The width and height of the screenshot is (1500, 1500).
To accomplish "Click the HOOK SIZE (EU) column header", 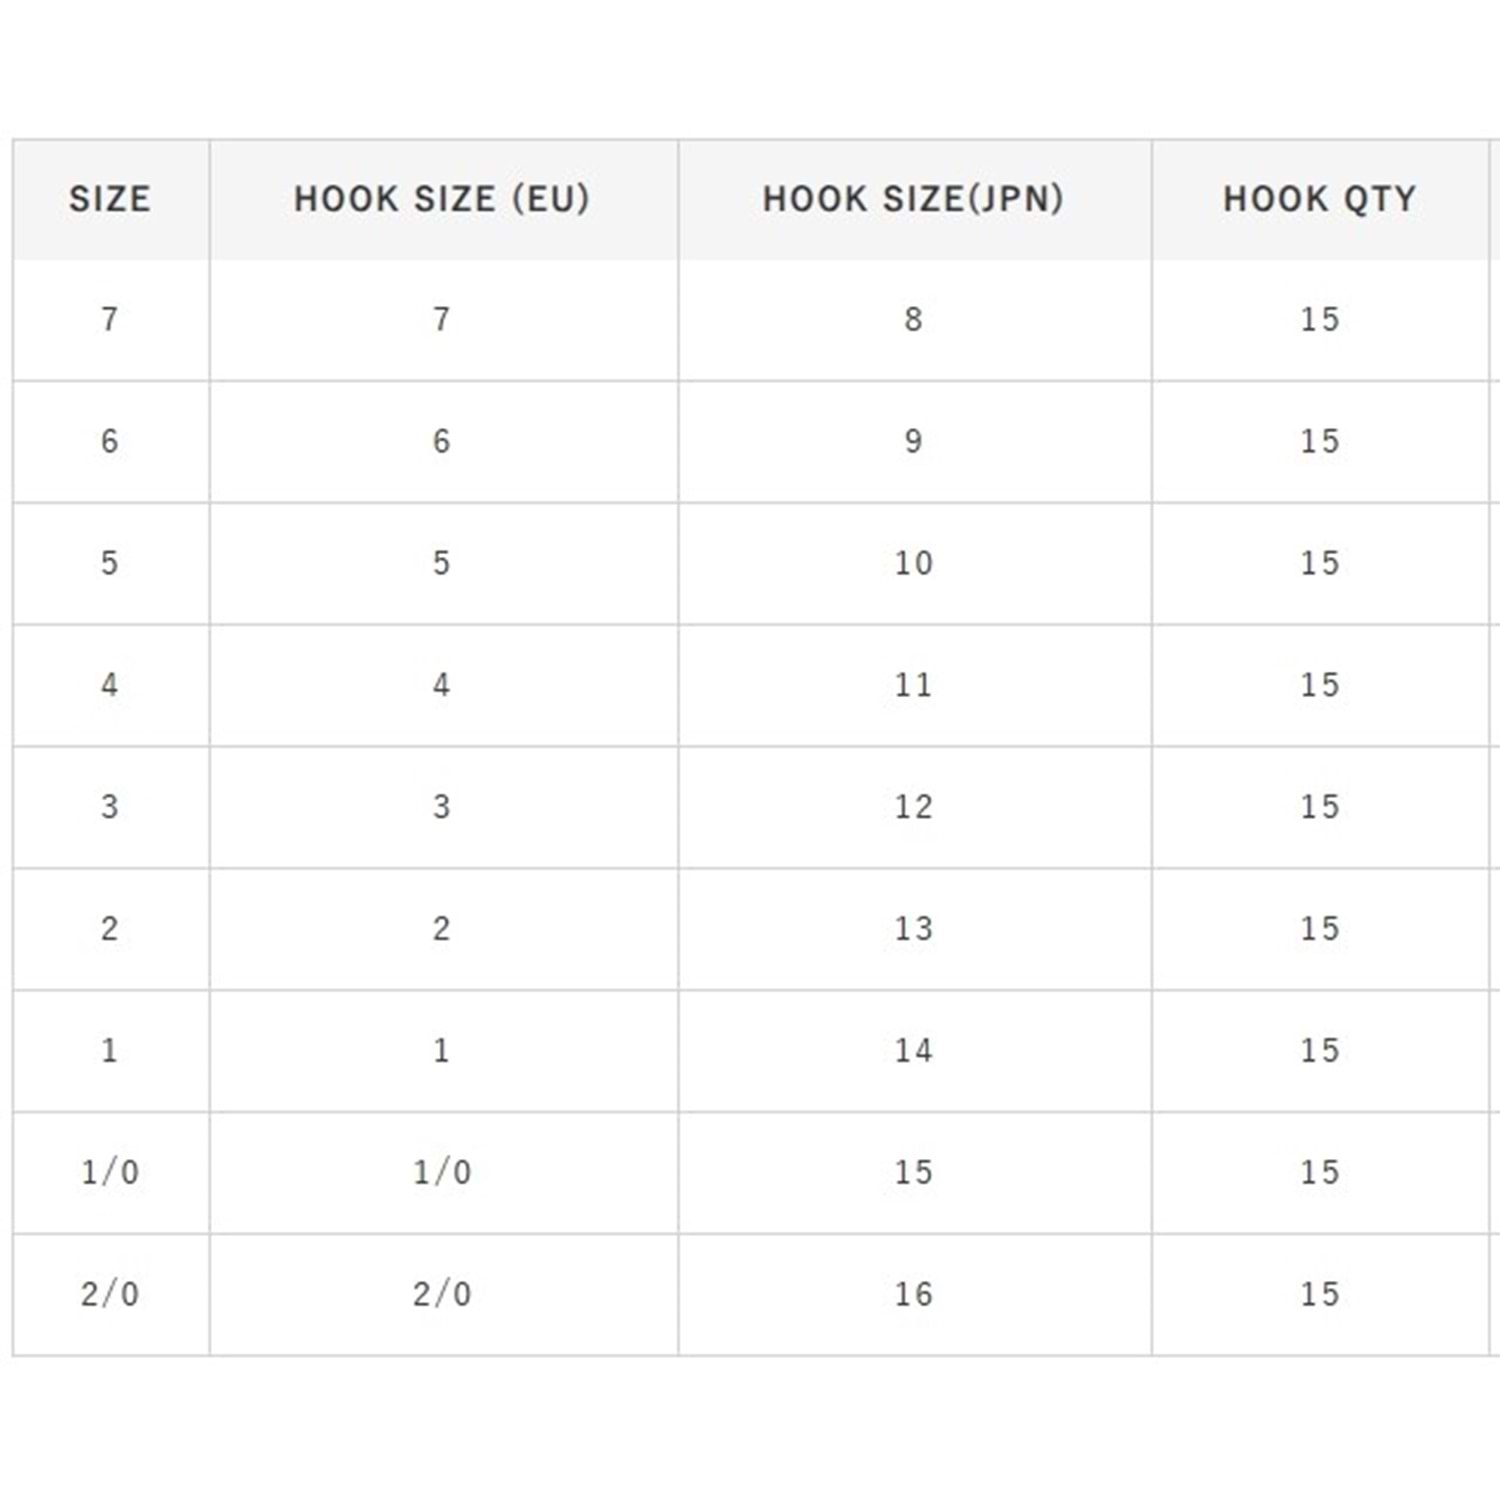I will click(442, 199).
